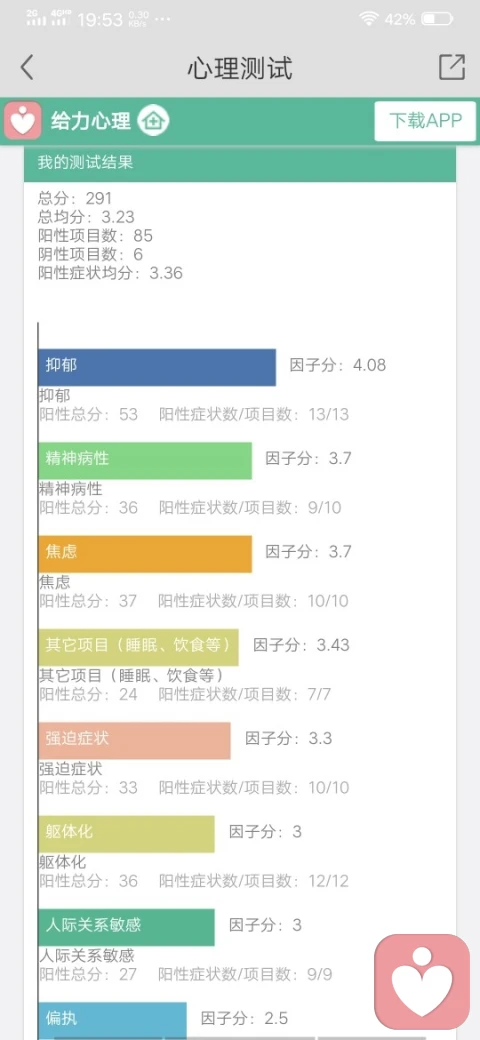Open the green house home icon
Screen dimensions: 480x1040
point(153,121)
